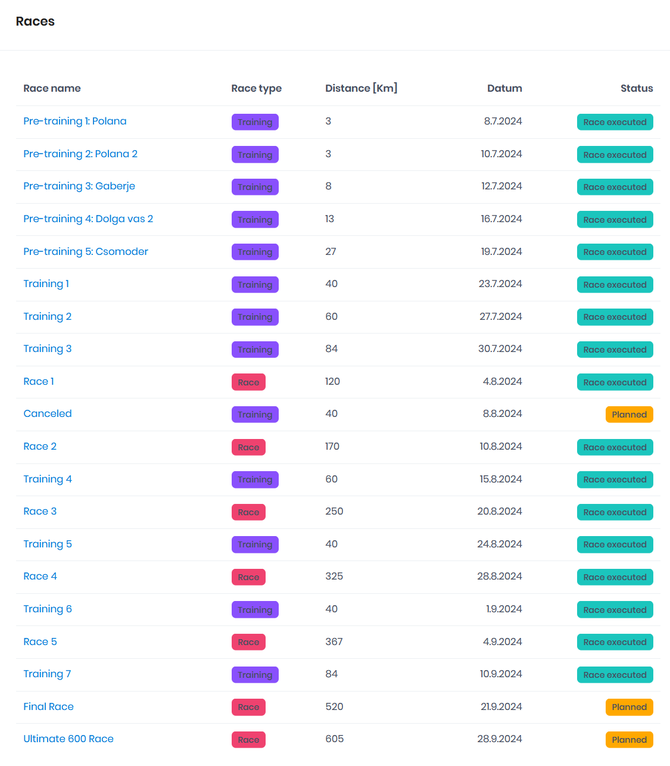Open the Race 1 link
The height and width of the screenshot is (766, 670).
click(39, 381)
